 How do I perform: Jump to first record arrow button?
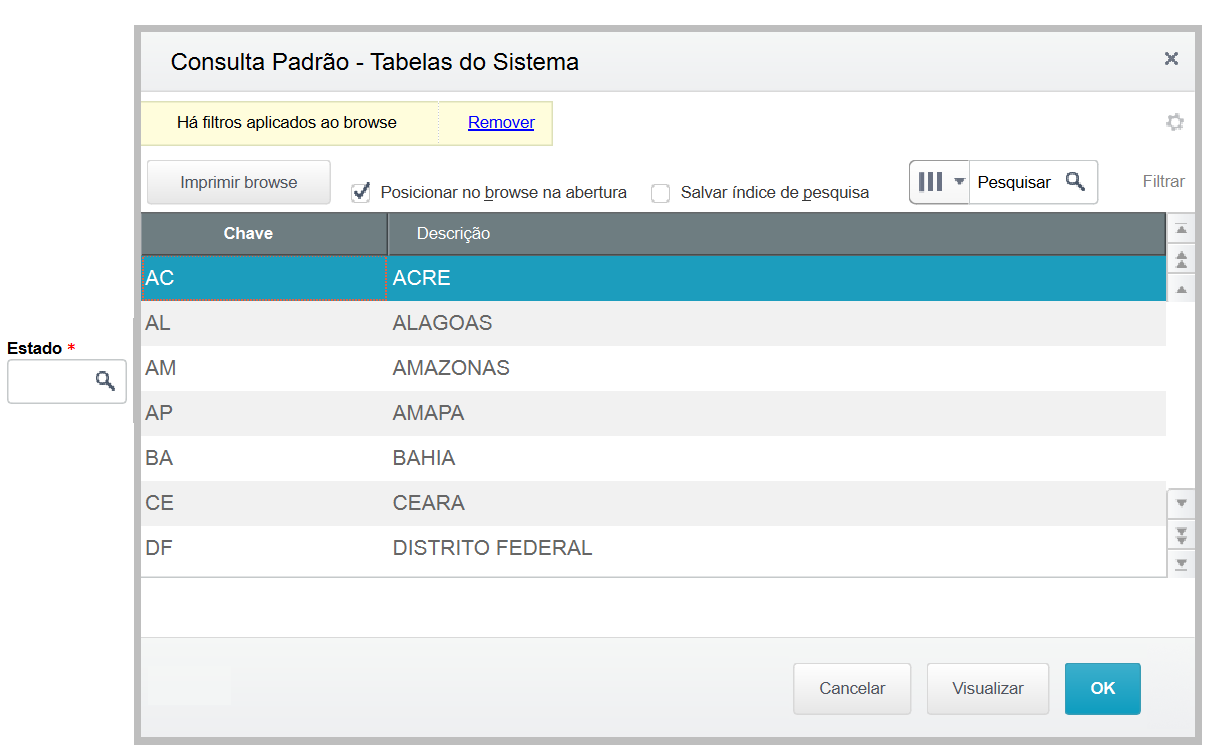(1181, 230)
